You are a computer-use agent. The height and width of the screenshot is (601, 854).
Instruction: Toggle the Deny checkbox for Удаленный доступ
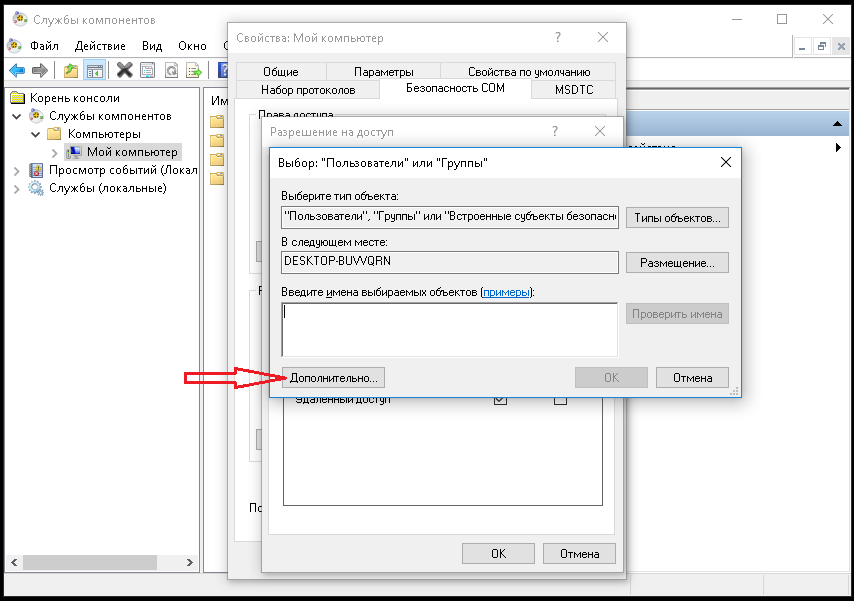560,400
